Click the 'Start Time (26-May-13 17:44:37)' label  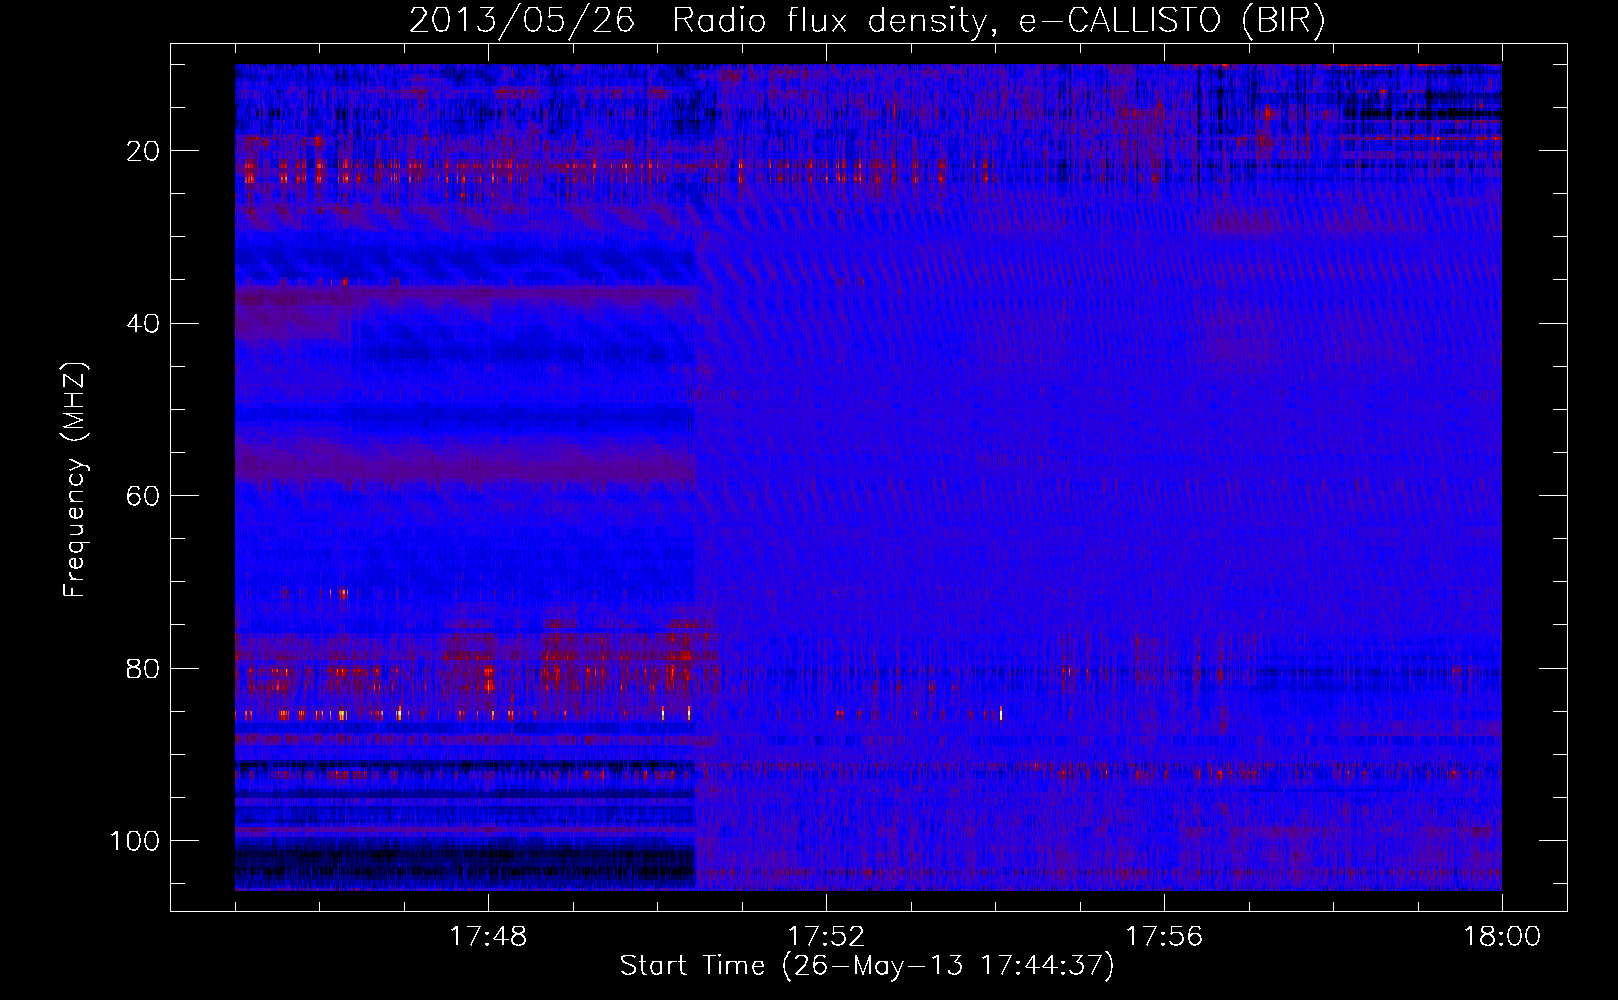point(867,966)
